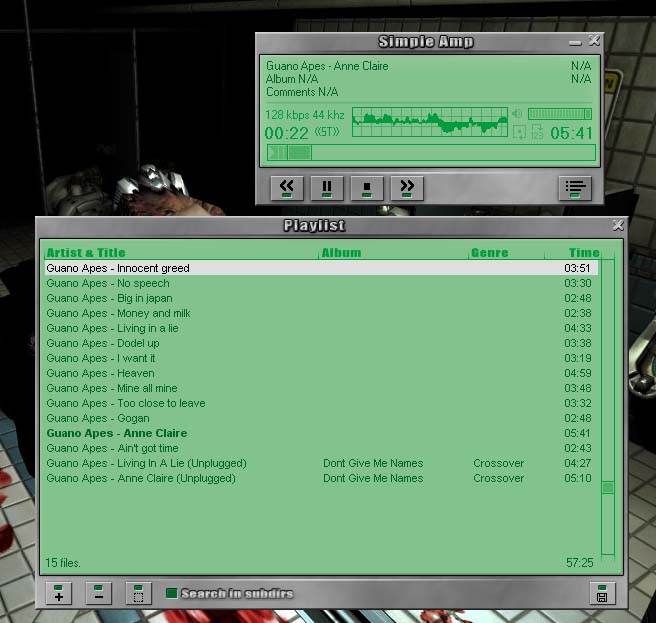Sort playlist by the Album column header
656x623 pixels.
coord(342,253)
